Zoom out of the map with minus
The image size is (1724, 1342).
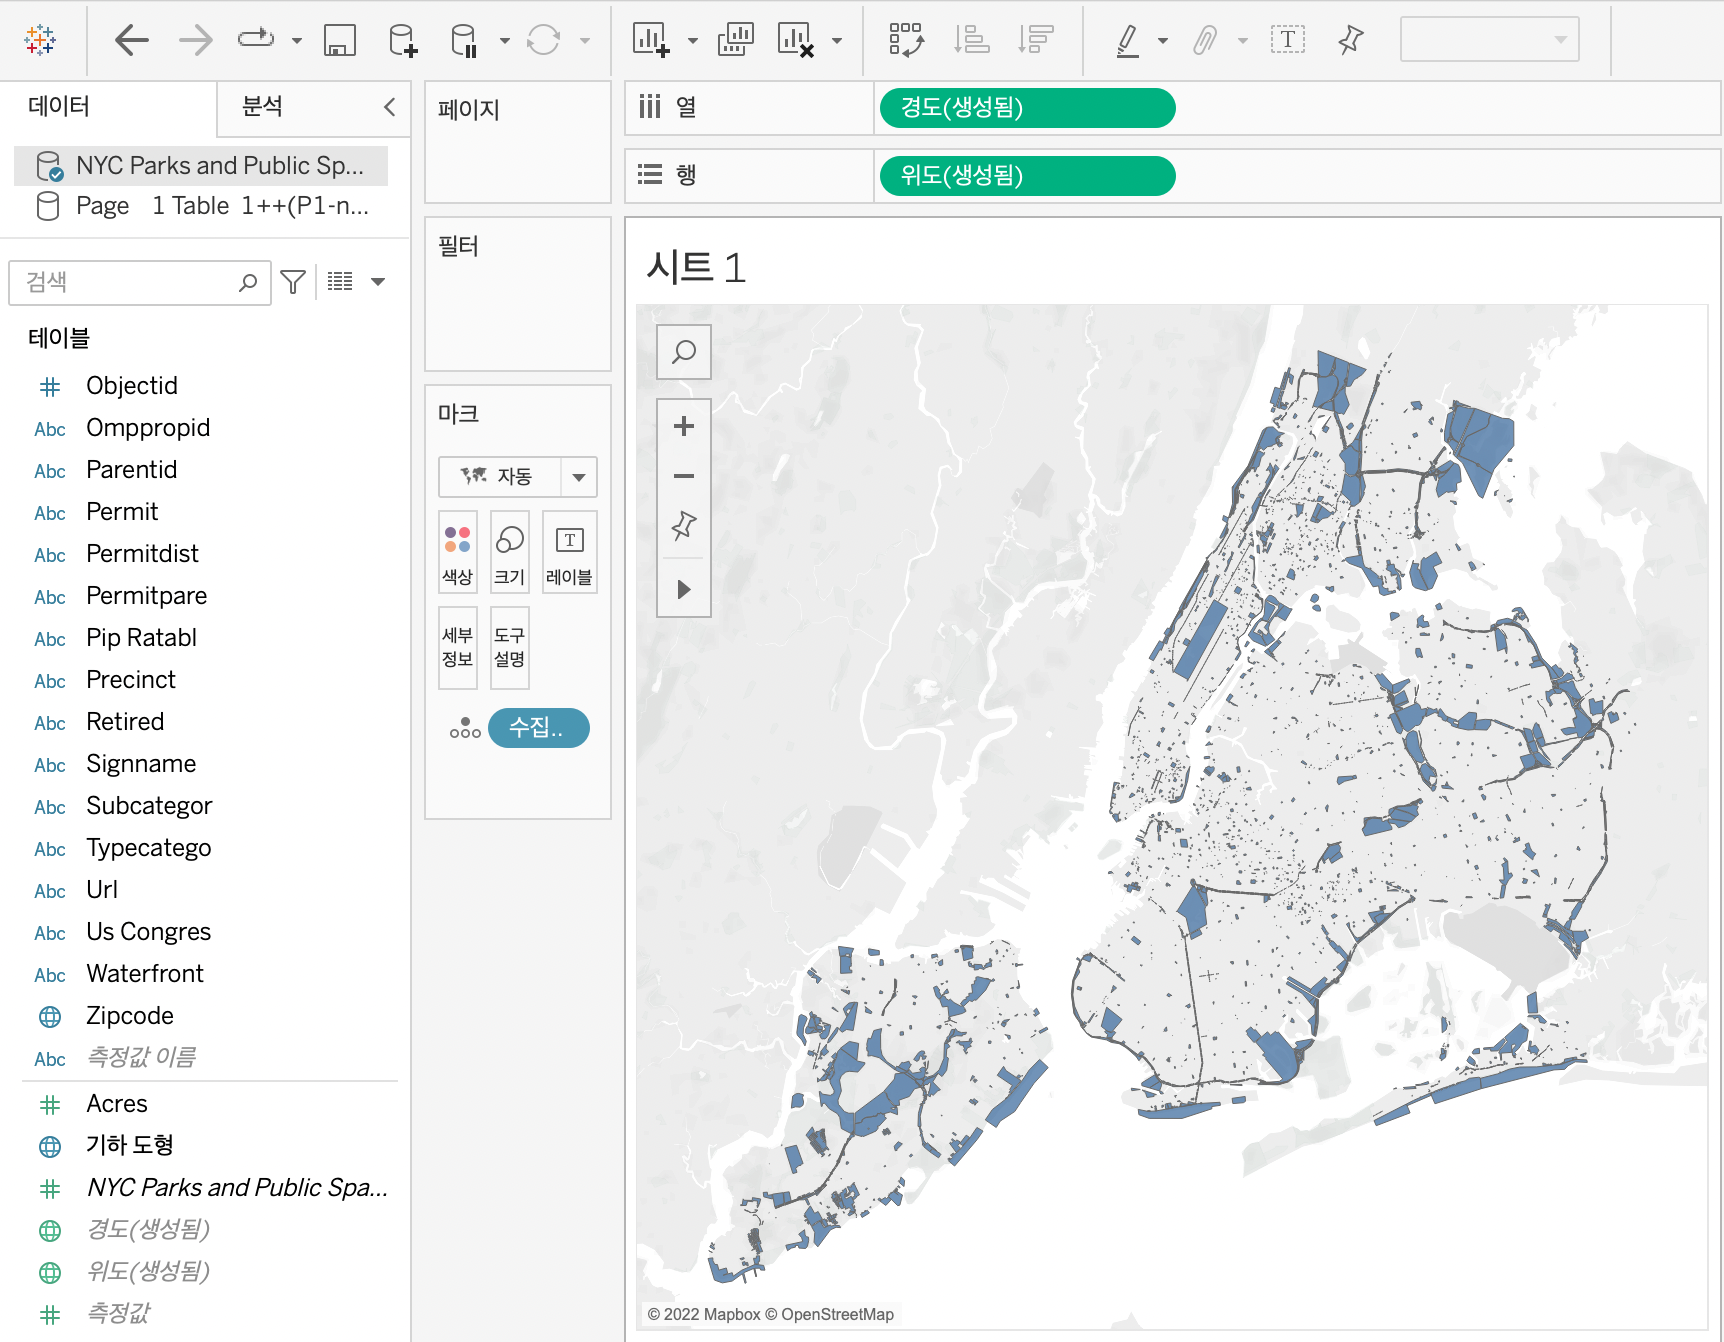[684, 476]
